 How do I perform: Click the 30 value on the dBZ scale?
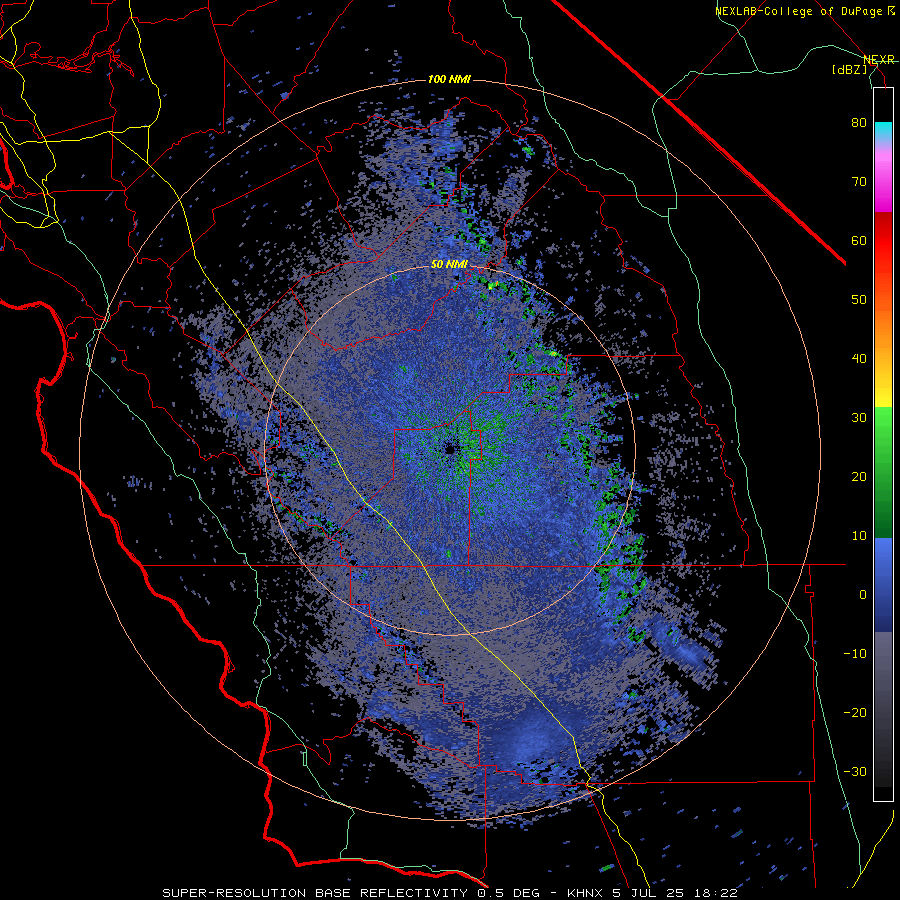pyautogui.click(x=859, y=418)
